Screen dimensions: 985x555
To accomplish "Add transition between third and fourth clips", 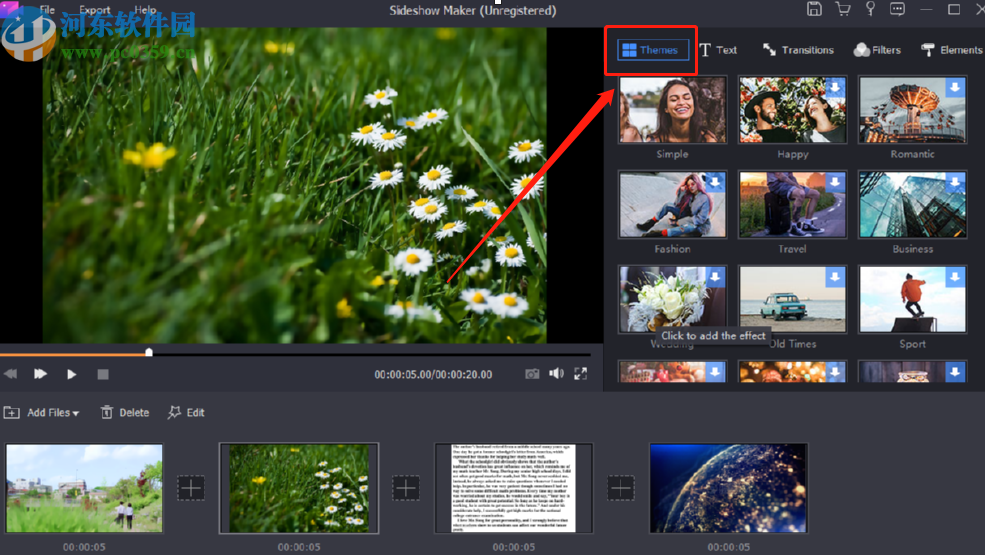I will click(621, 488).
